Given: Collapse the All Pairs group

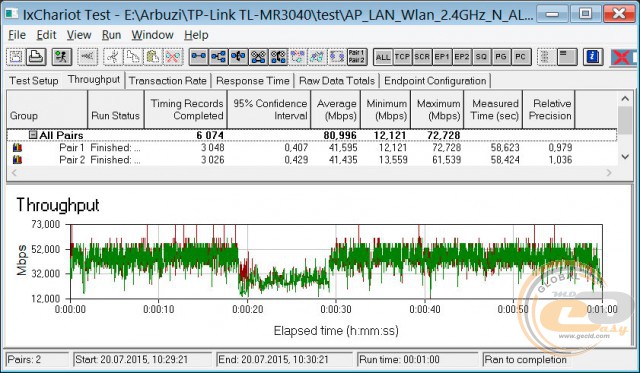Looking at the screenshot, I should coord(33,135).
